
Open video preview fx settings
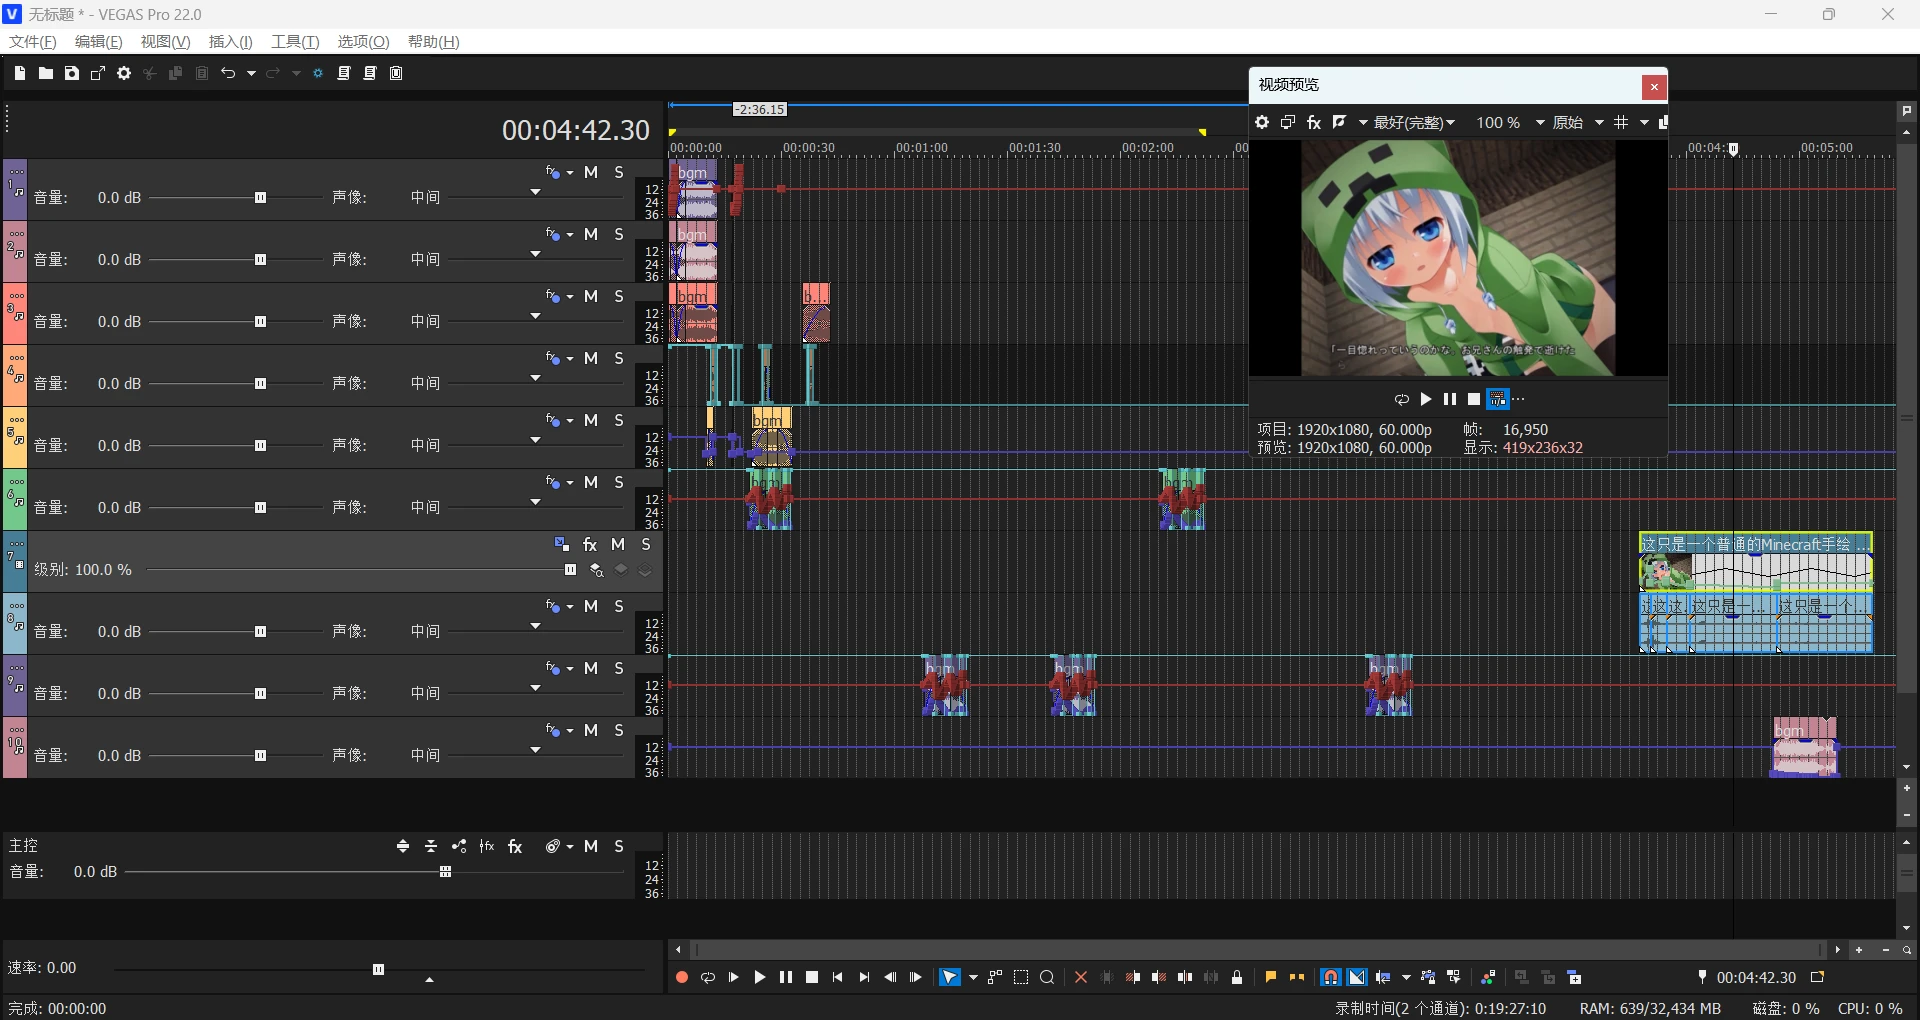pos(1314,122)
